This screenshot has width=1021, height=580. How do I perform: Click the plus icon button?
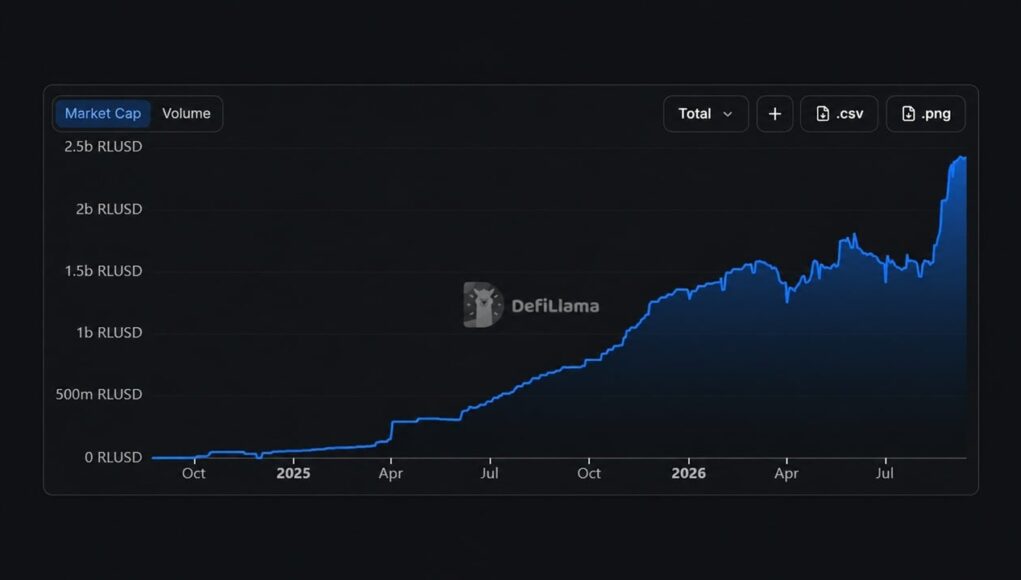point(774,114)
